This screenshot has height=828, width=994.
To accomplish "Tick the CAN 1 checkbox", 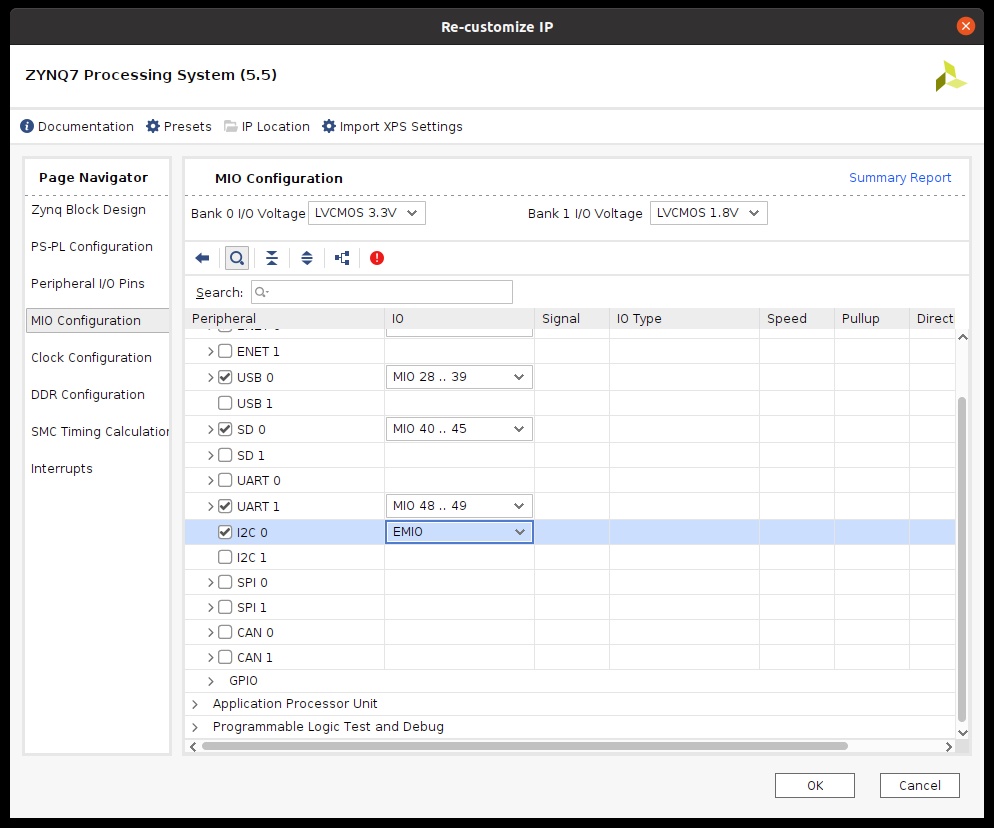I will click(225, 657).
